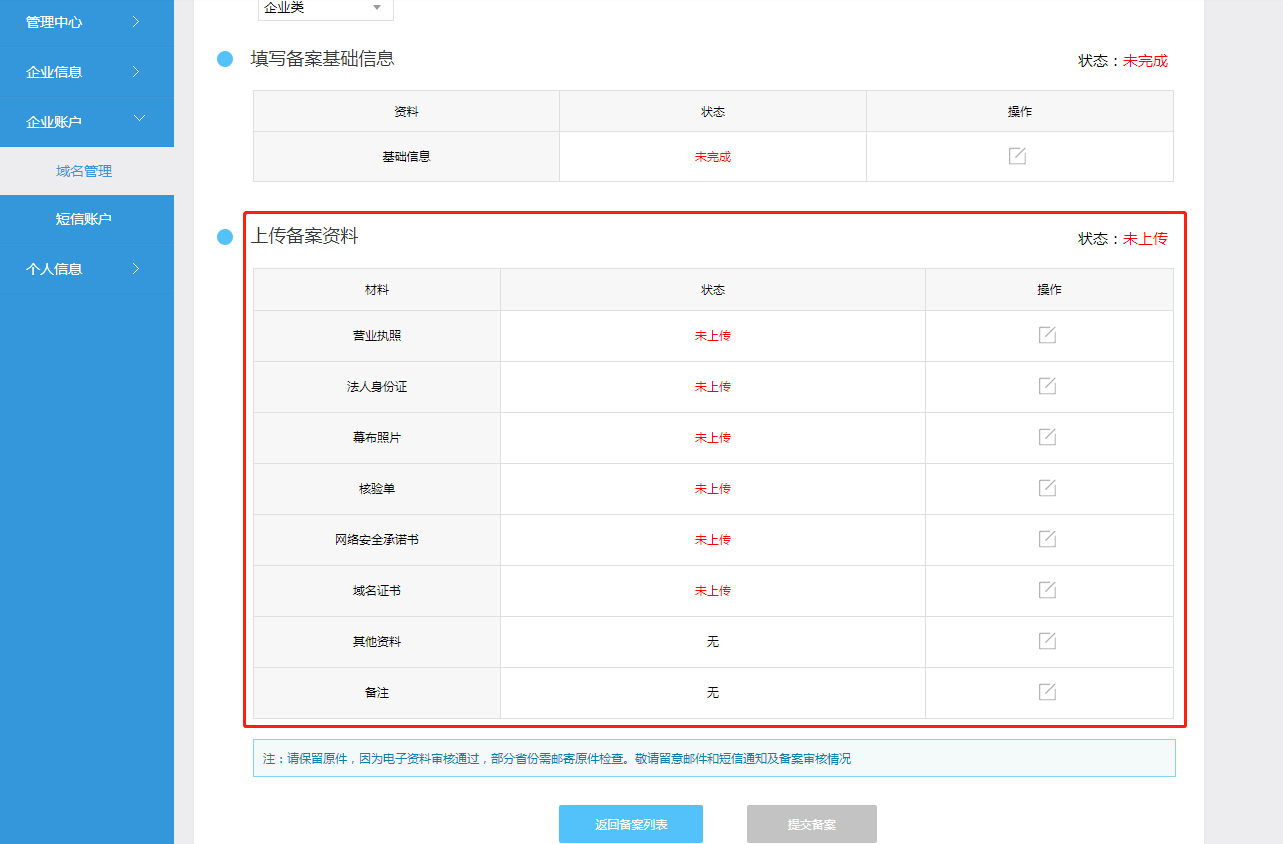The height and width of the screenshot is (844, 1283).
Task: Expand 个人信息 sidebar menu
Action: point(86,269)
